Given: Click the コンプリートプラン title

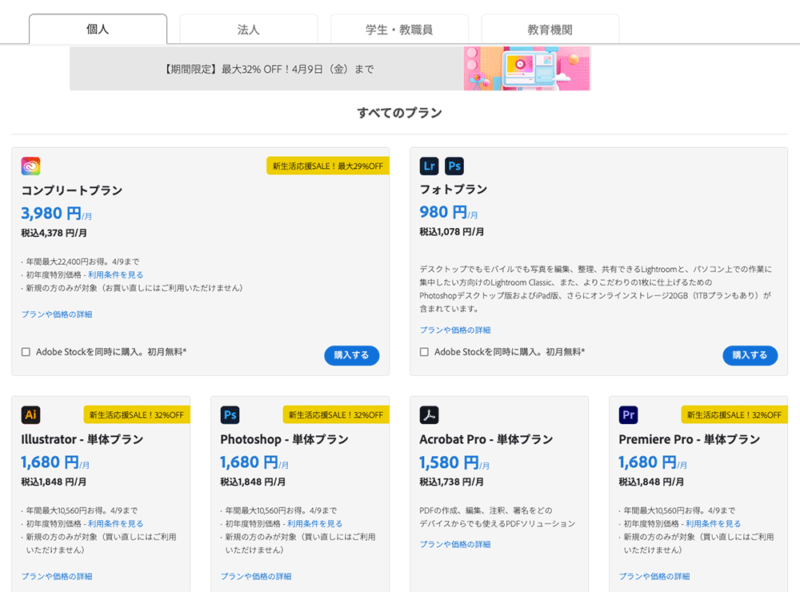Looking at the screenshot, I should pyautogui.click(x=72, y=190).
